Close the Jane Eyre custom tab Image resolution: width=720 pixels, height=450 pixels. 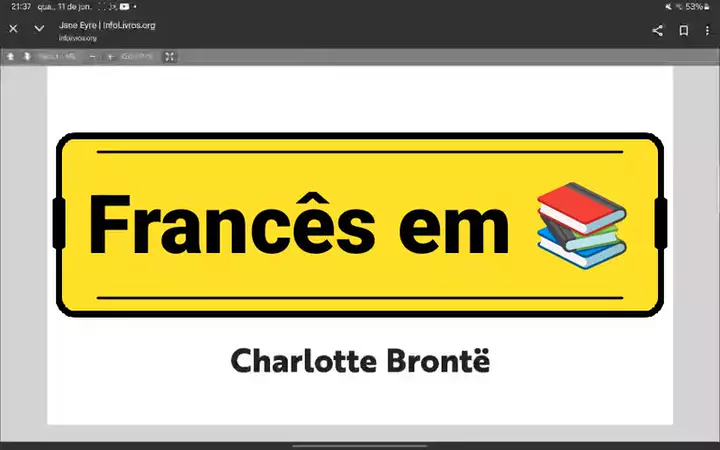[x=13, y=29]
